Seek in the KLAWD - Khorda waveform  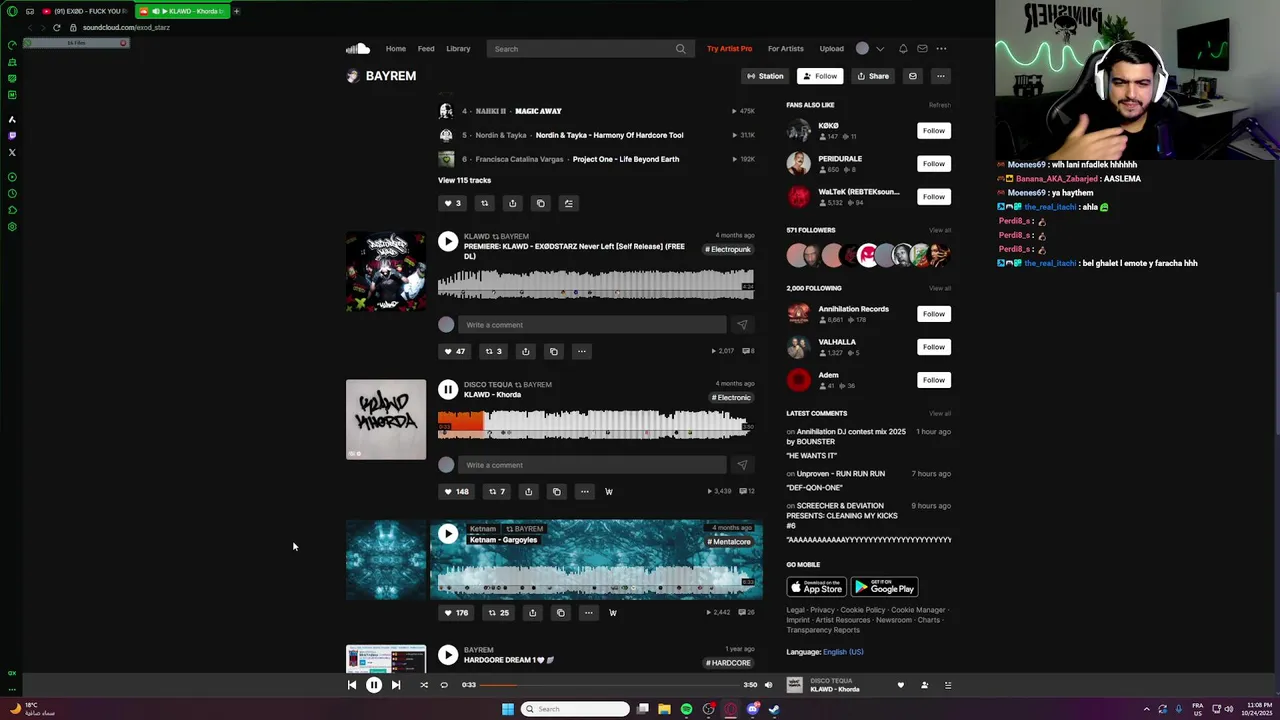point(596,424)
